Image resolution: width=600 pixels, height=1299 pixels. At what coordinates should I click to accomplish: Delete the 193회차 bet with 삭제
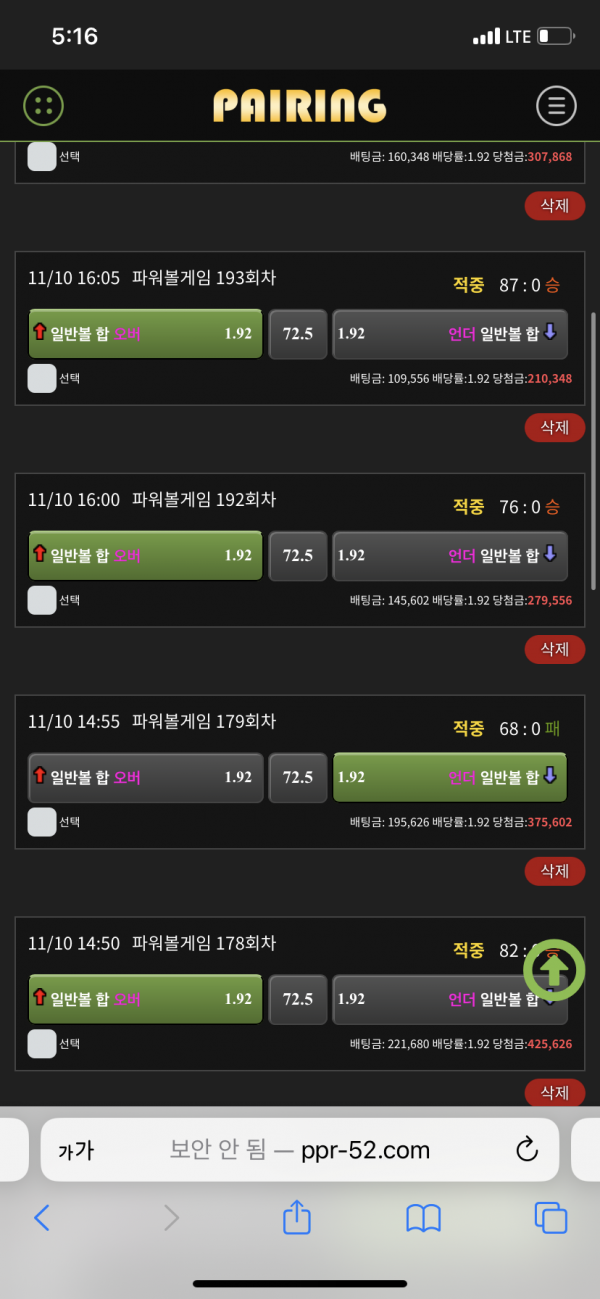554,427
